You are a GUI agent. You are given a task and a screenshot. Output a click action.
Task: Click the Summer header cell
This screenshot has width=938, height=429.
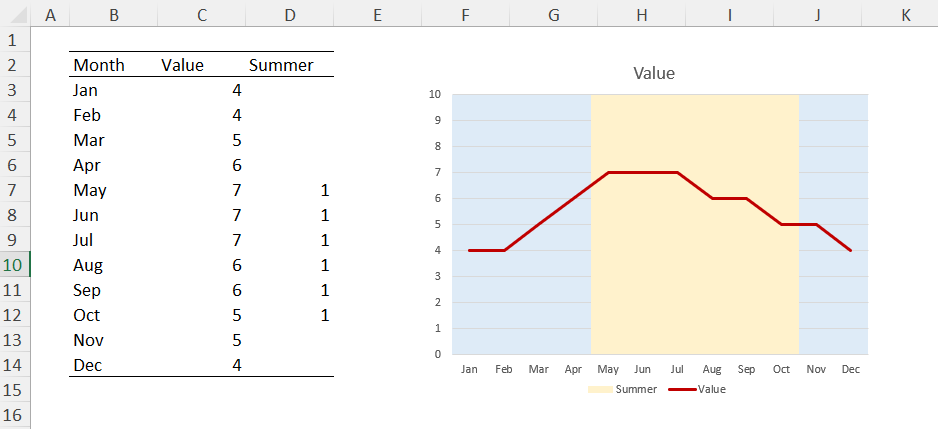tap(290, 65)
